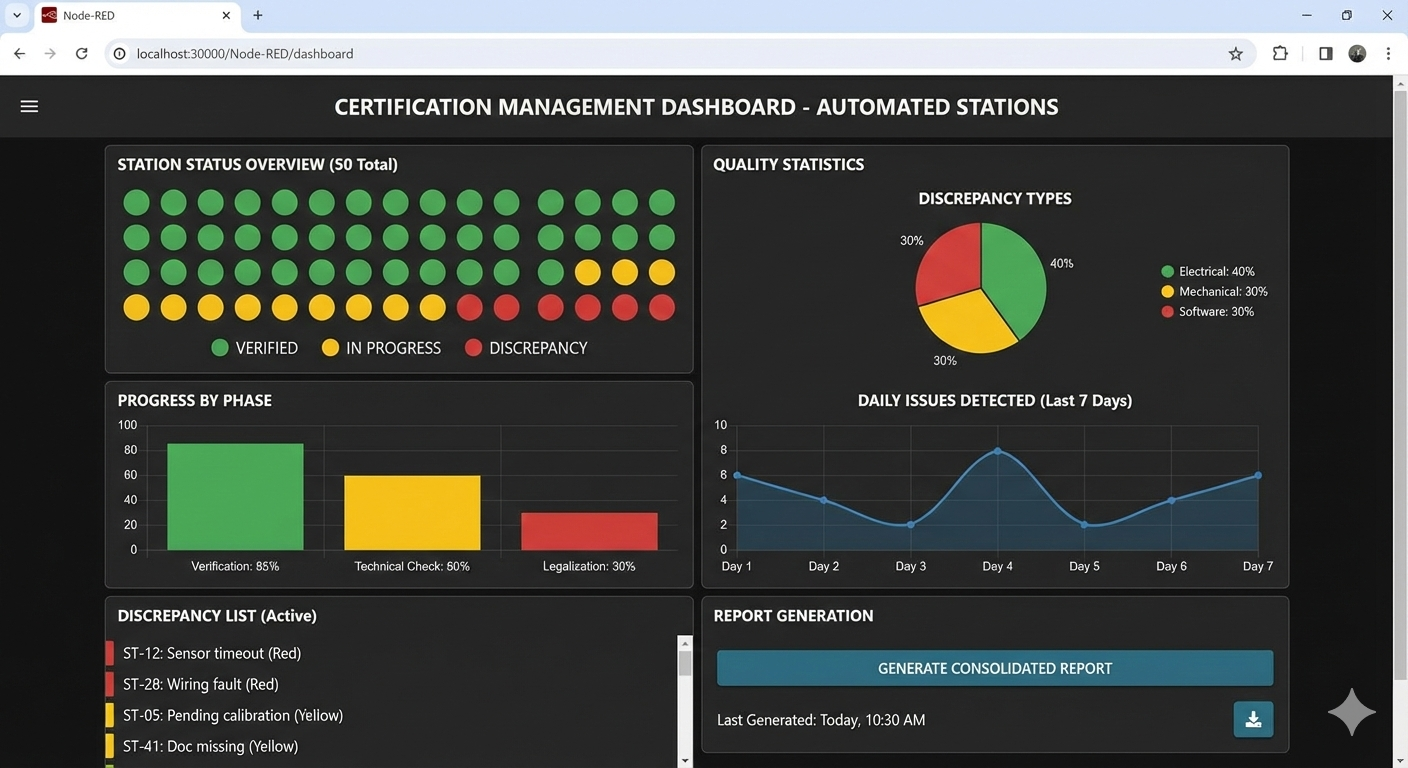Click the Discrepancy List (Active) heading
This screenshot has height=768, width=1408.
pos(217,616)
